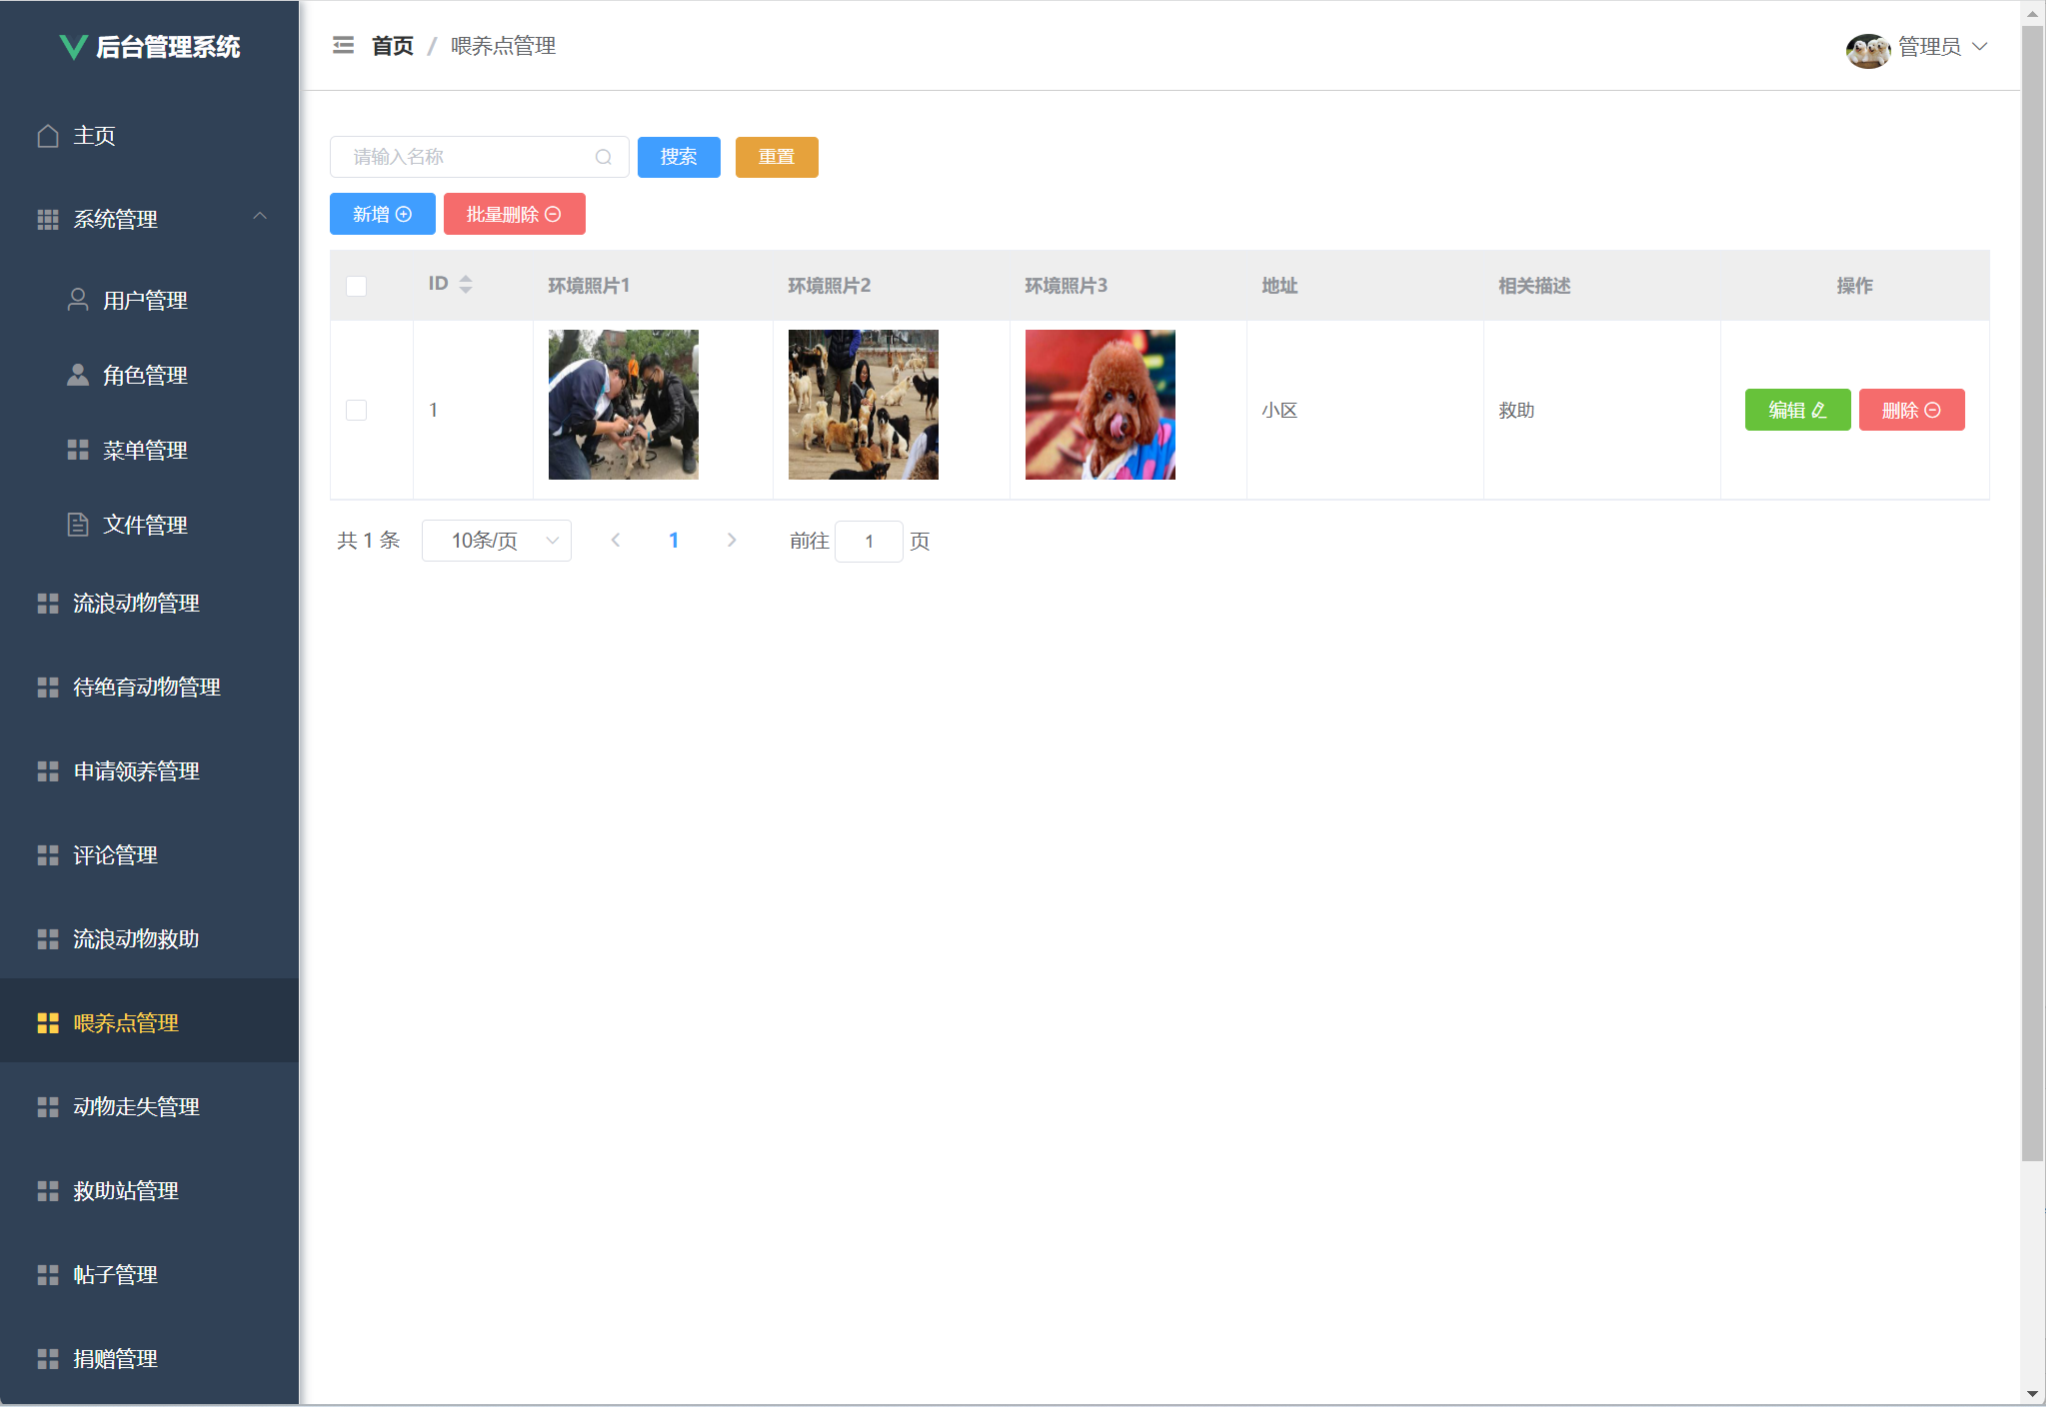Viewport: 2046px width, 1407px height.
Task: Check the checkbox for row ID 1
Action: pyautogui.click(x=356, y=410)
